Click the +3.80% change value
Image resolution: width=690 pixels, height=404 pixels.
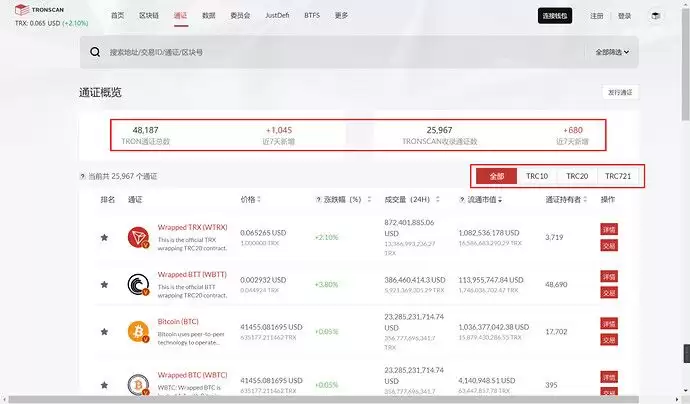(326, 284)
